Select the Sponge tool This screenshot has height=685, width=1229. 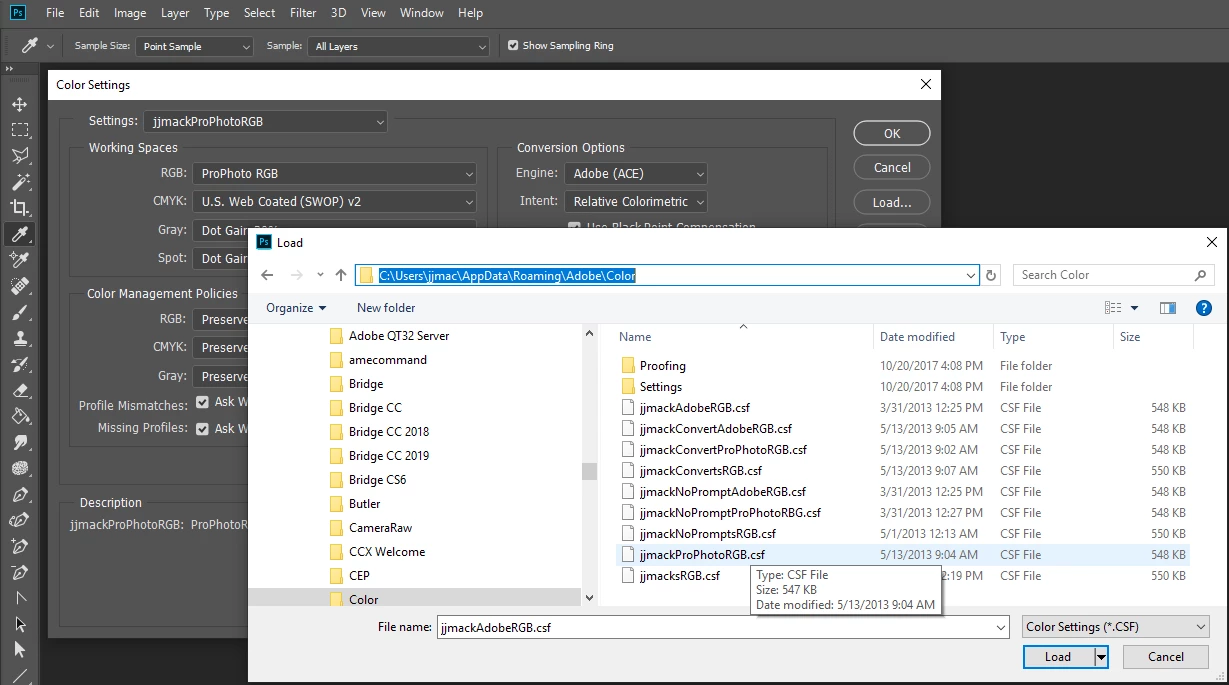click(19, 469)
